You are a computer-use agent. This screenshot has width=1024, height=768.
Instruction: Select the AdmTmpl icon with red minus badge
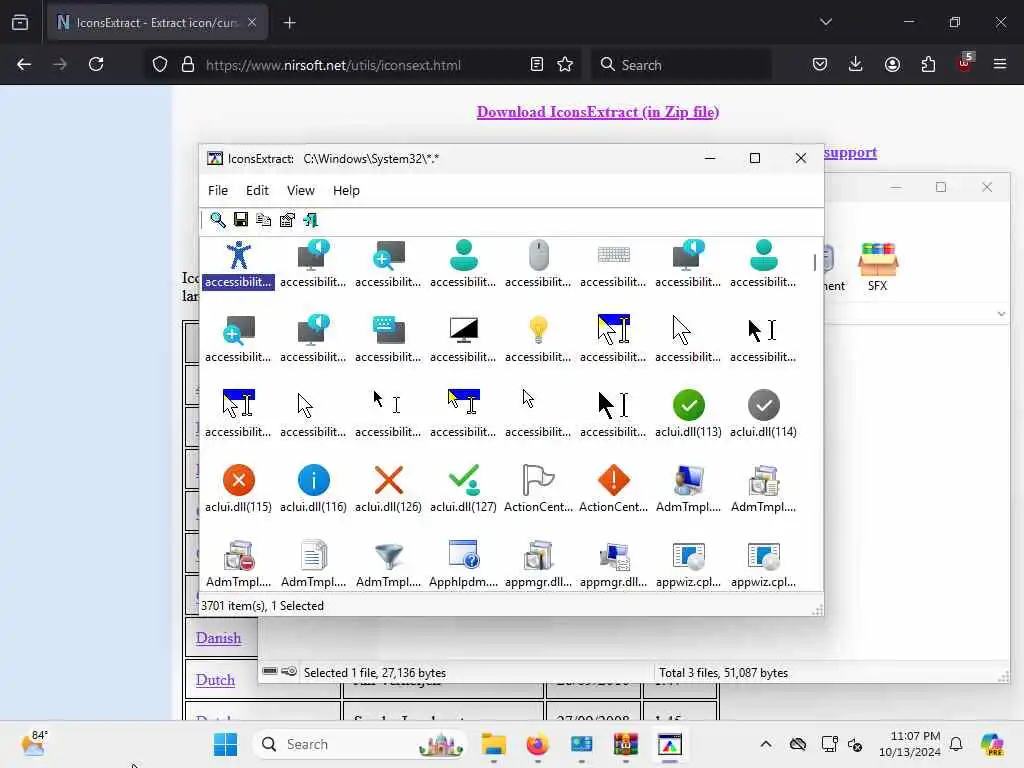[x=238, y=555]
